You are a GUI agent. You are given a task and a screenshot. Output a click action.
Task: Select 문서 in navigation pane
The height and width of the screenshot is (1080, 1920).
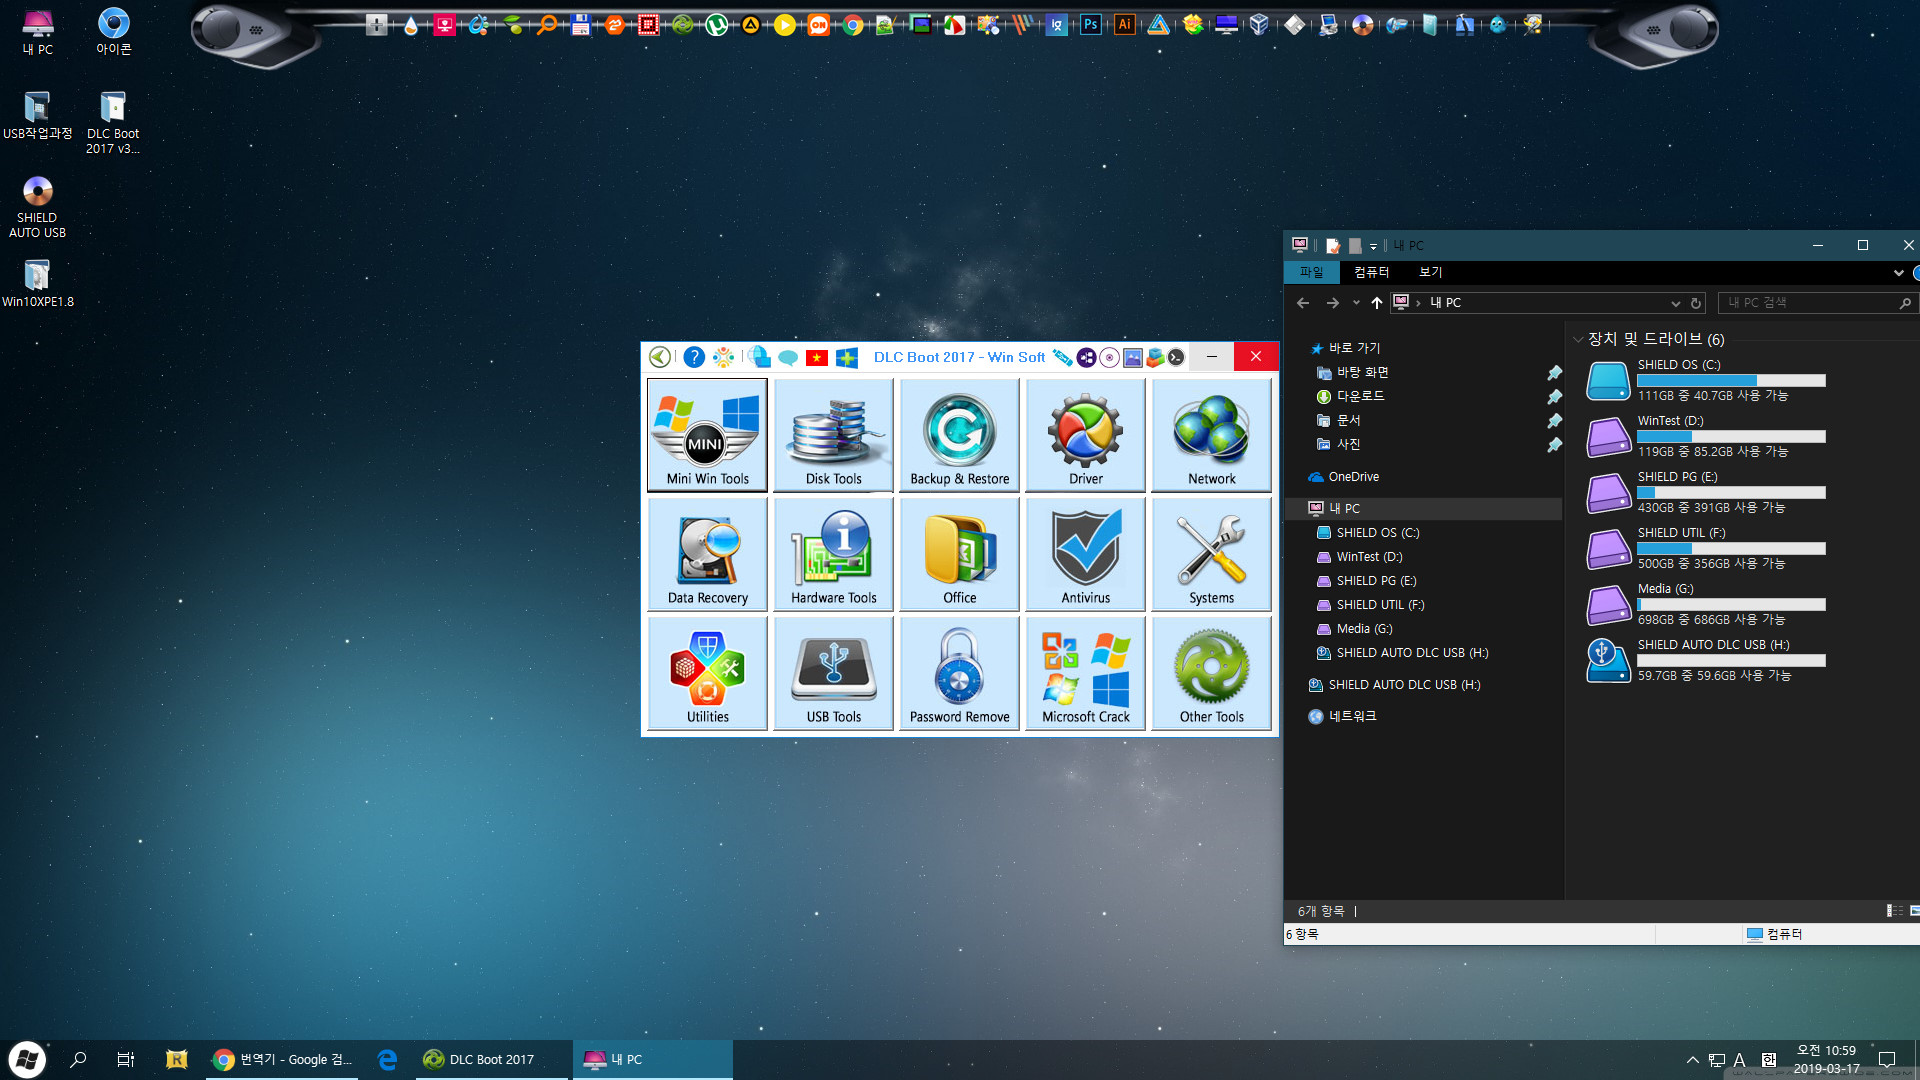pyautogui.click(x=1348, y=420)
